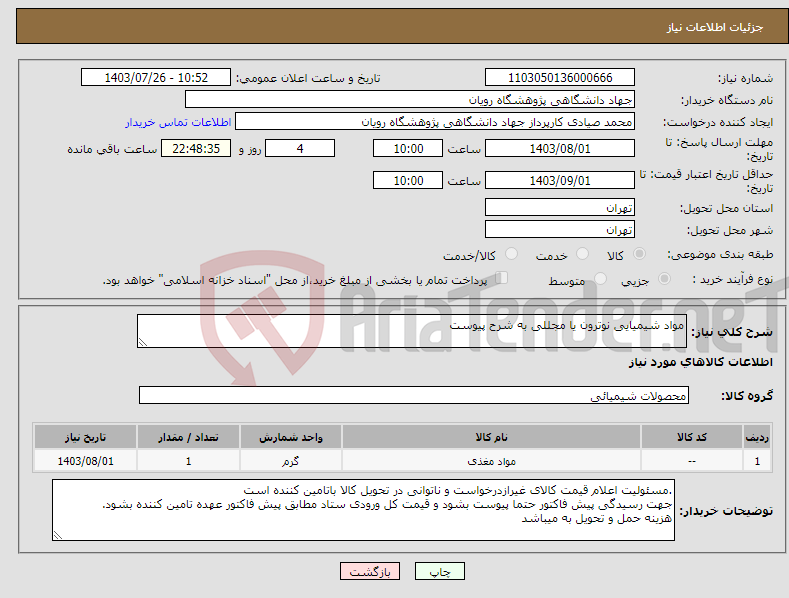This screenshot has width=789, height=598.
Task: Click the چاپ print button
Action: click(x=440, y=571)
